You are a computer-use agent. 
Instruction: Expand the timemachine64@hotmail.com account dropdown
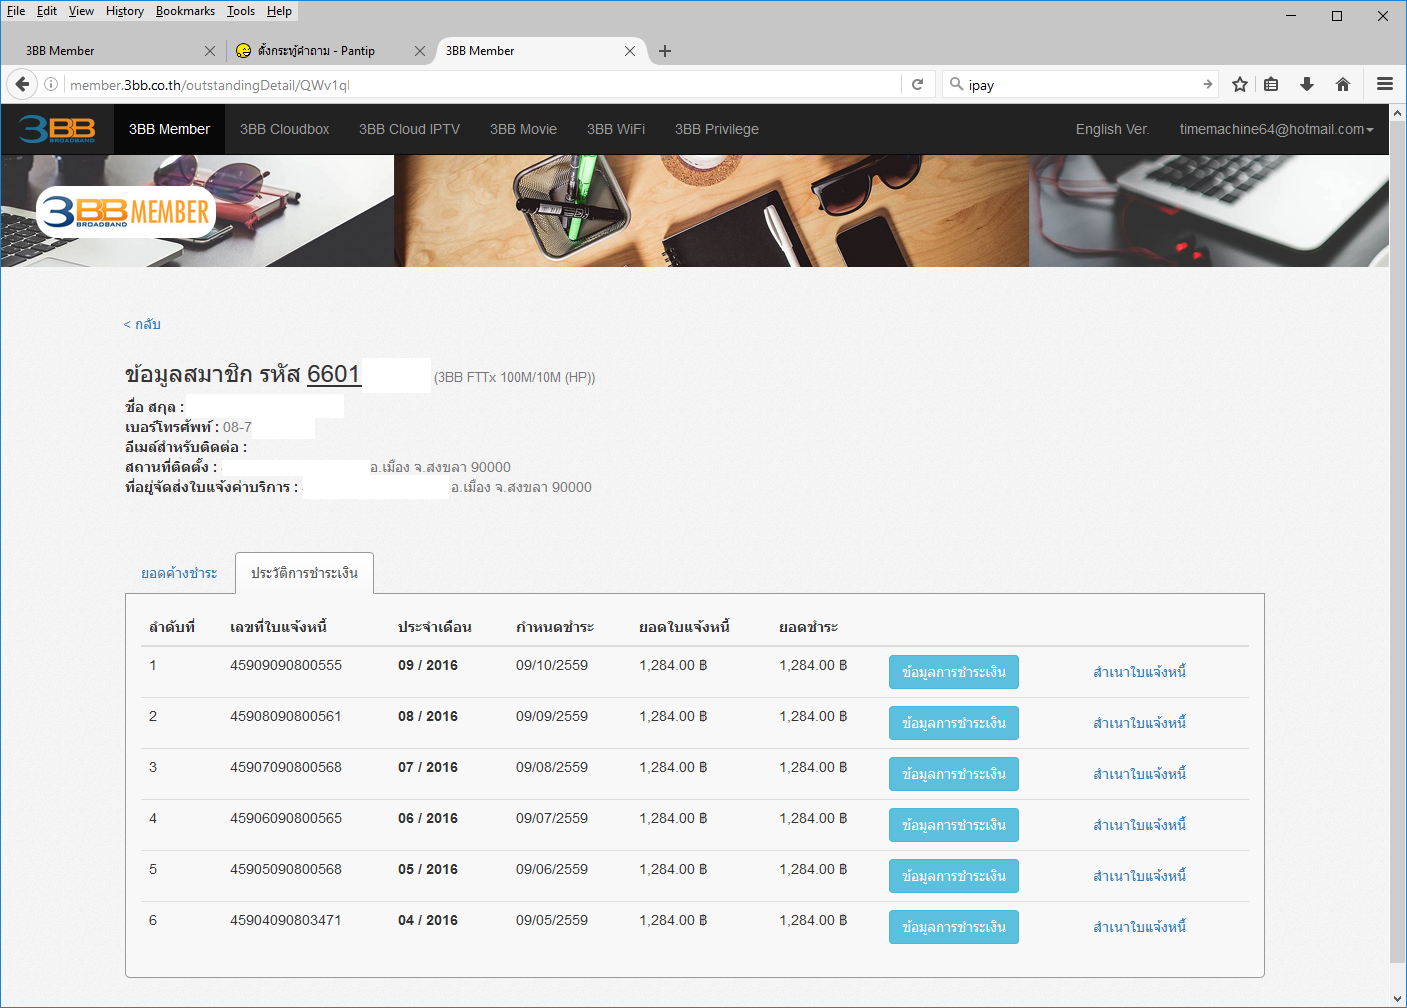(x=1276, y=129)
